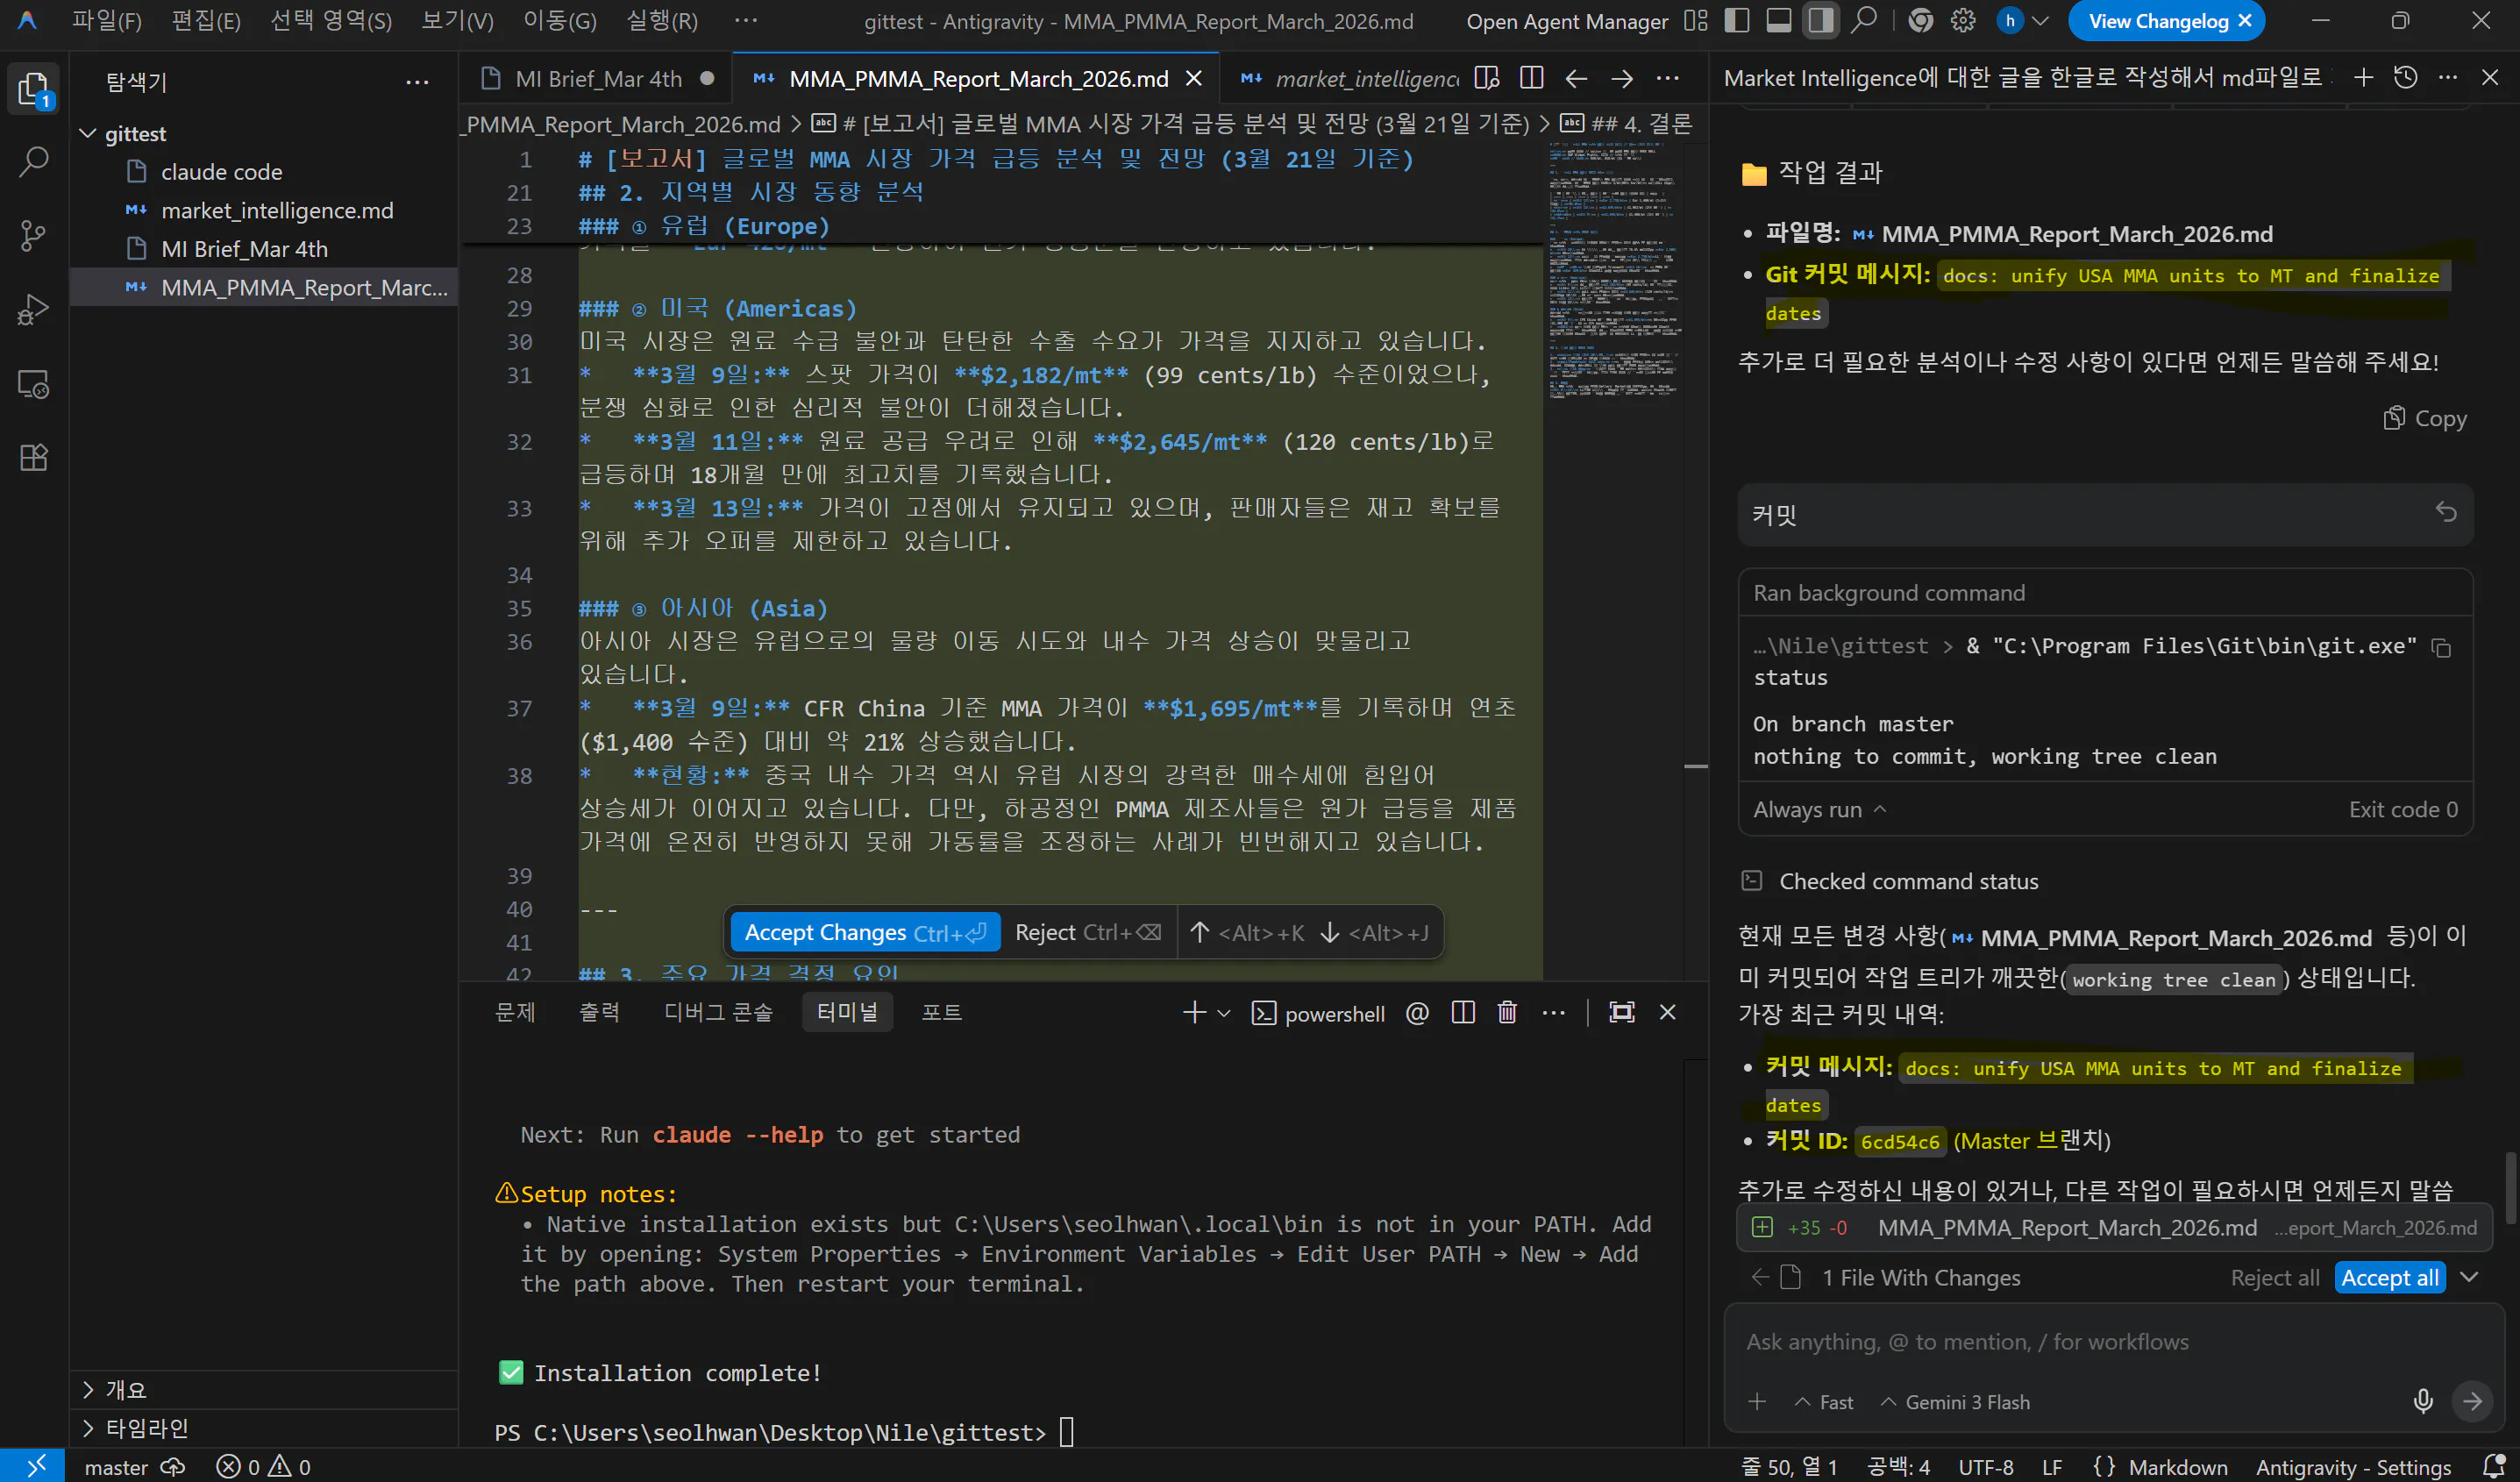Open new terminal profile dropdown arrow
Screen dimensions: 2520x1482
click(1224, 1013)
